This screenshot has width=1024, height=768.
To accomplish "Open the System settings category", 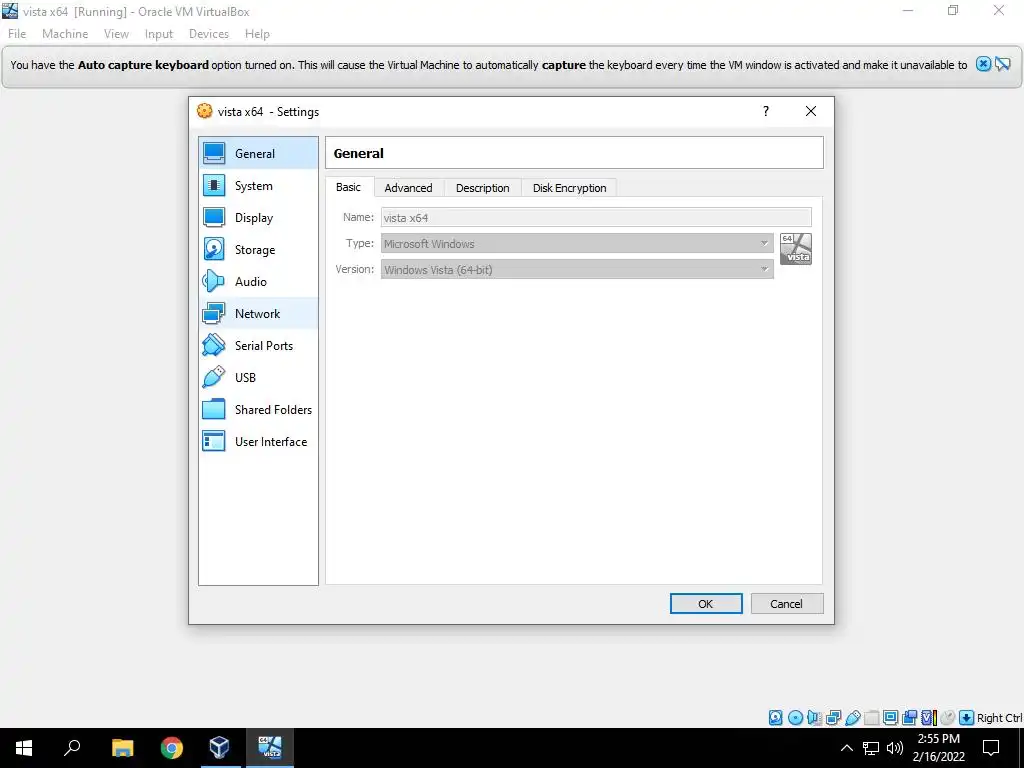I will (258, 185).
